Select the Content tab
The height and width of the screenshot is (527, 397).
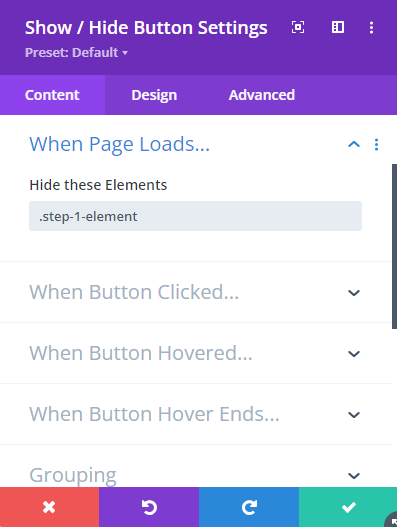point(52,95)
